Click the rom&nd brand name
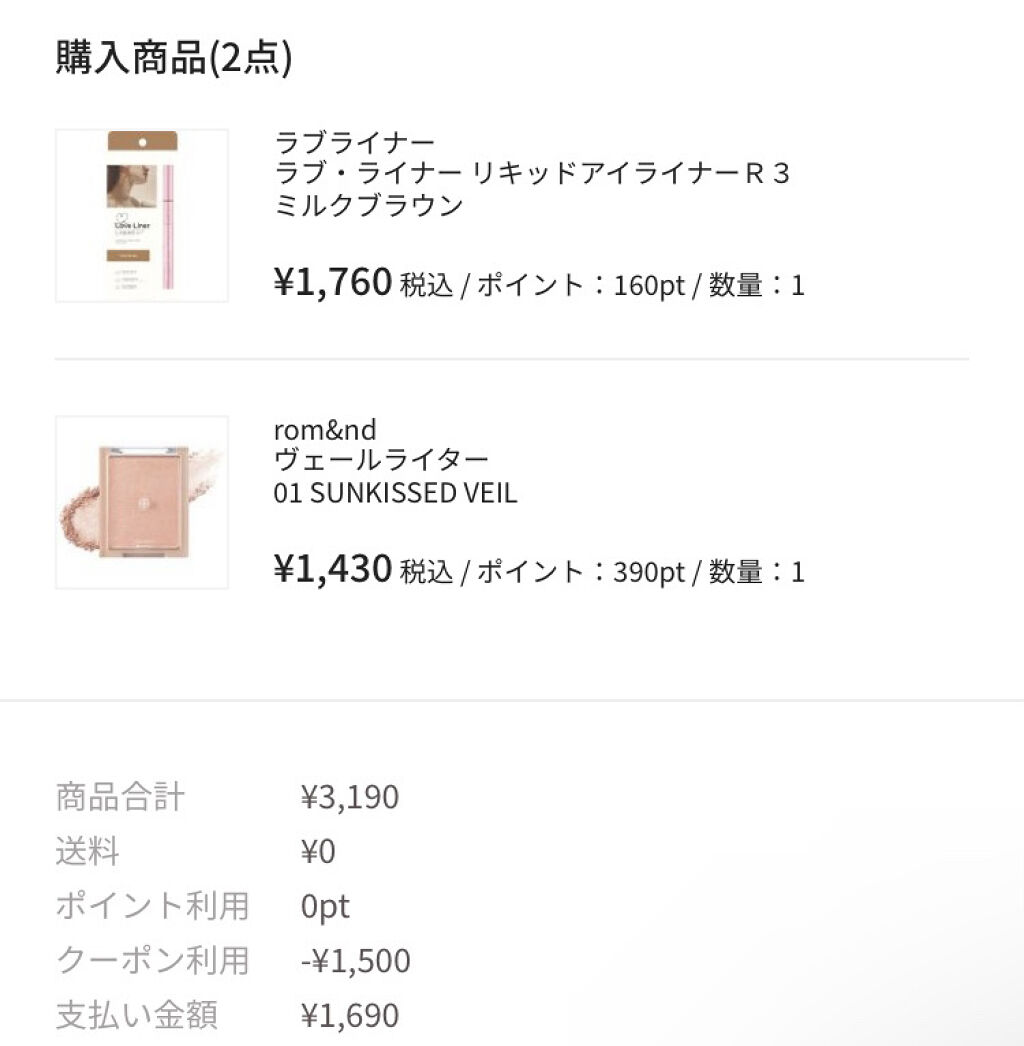1024x1046 pixels. click(325, 429)
